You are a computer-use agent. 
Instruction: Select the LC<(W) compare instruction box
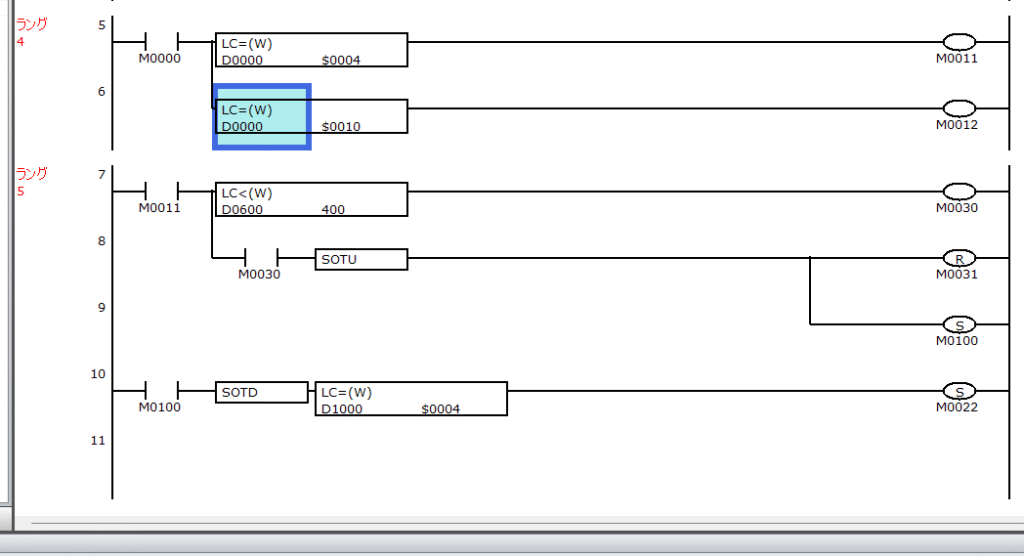pos(312,200)
